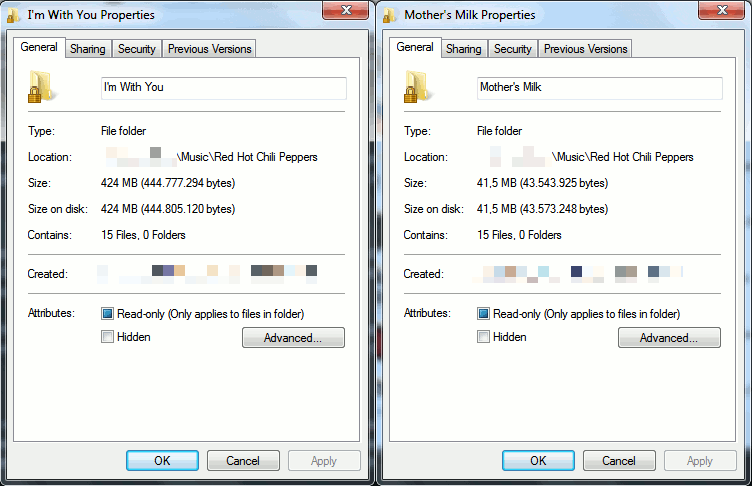752x486 pixels.
Task: Enable Hidden attribute for Mother's Milk folder
Action: click(483, 337)
